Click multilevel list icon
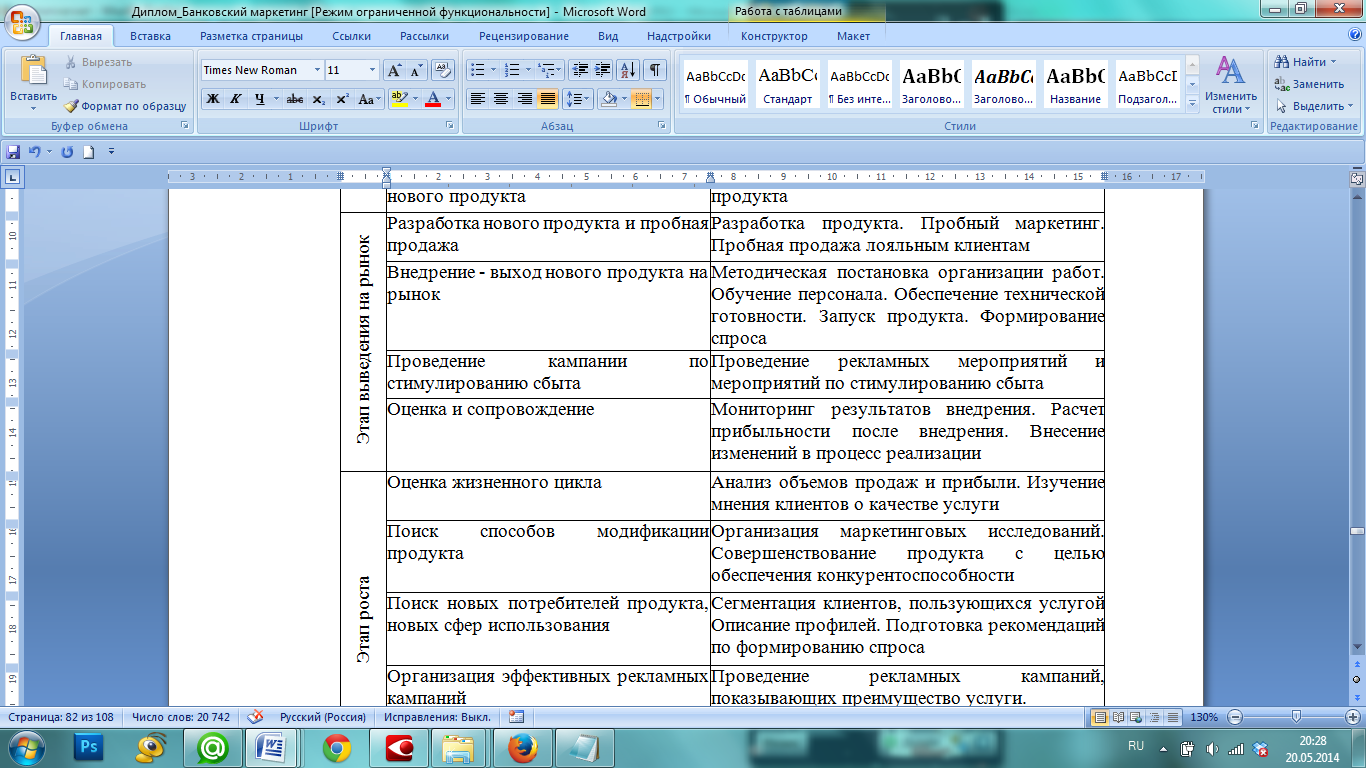The height and width of the screenshot is (768, 1366). (x=546, y=70)
